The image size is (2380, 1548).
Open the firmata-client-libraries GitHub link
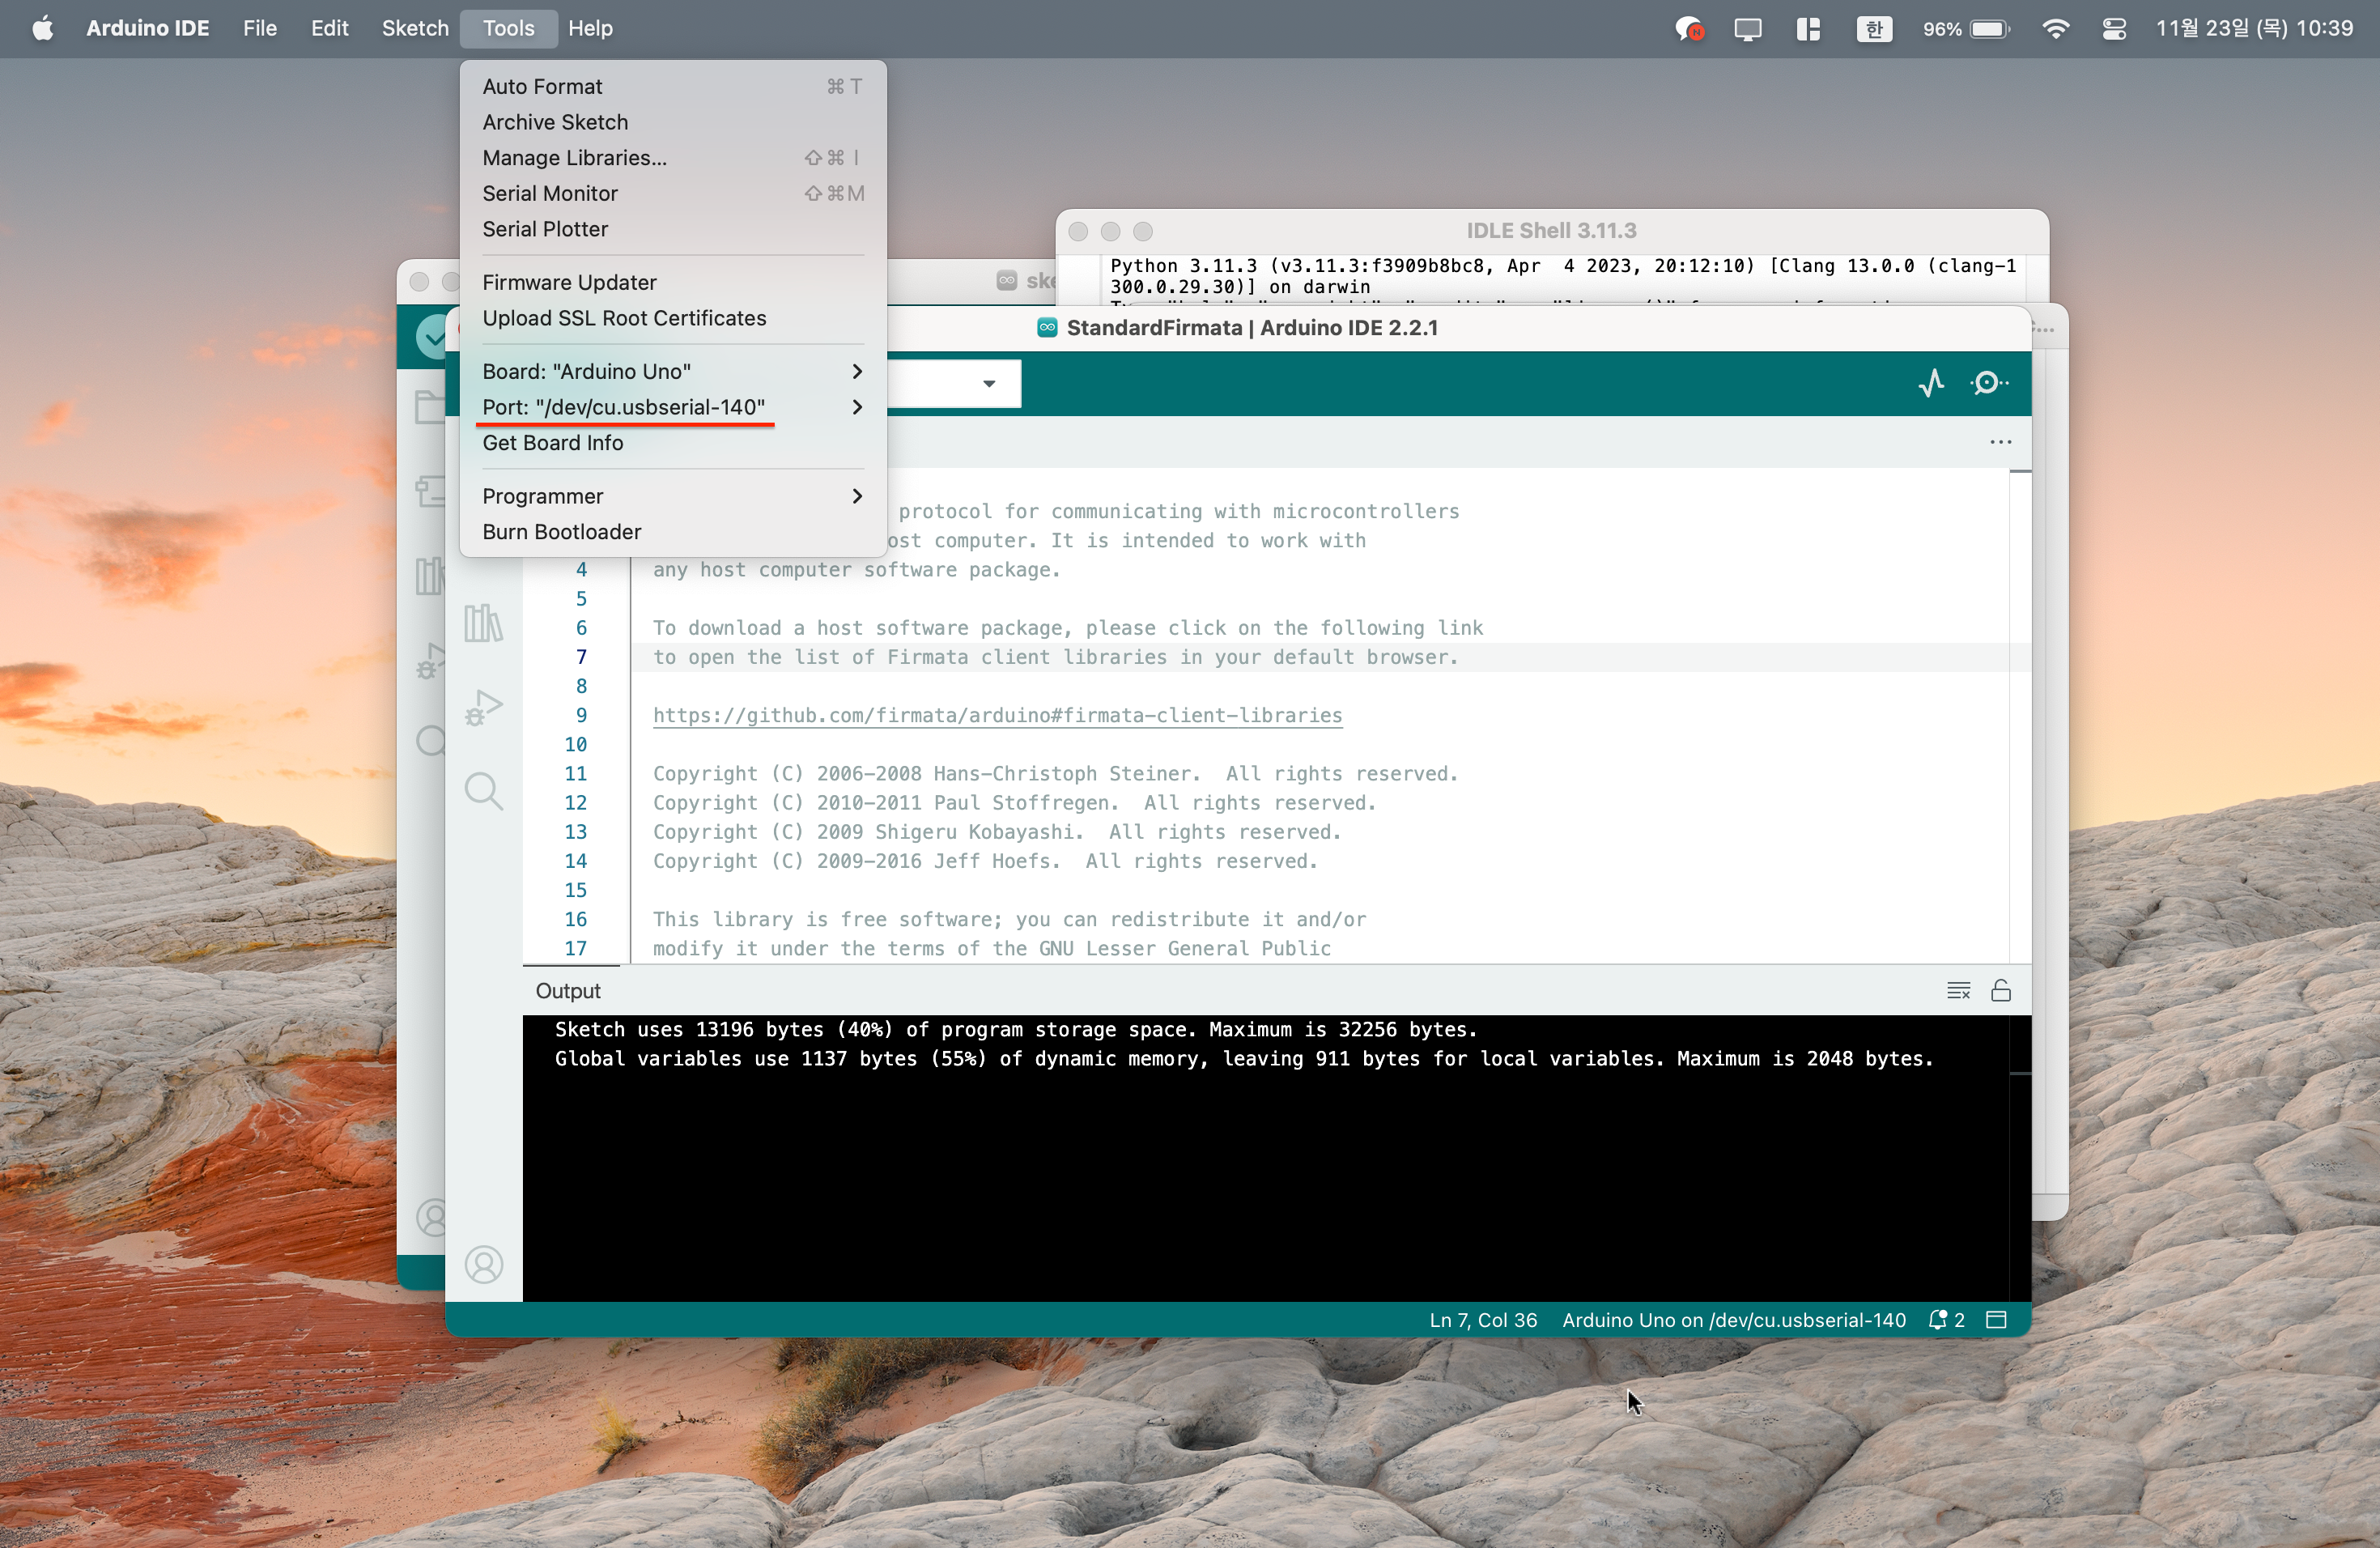pyautogui.click(x=997, y=715)
